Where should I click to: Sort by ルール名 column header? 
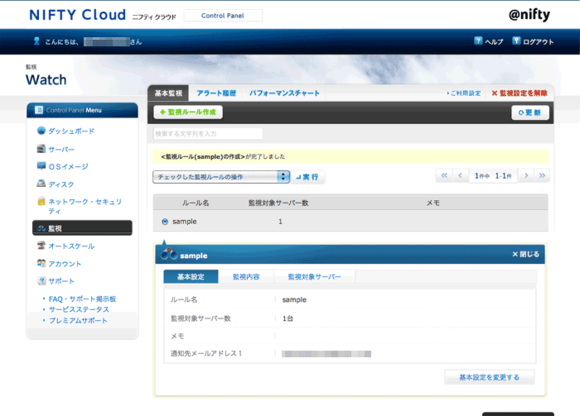(195, 203)
